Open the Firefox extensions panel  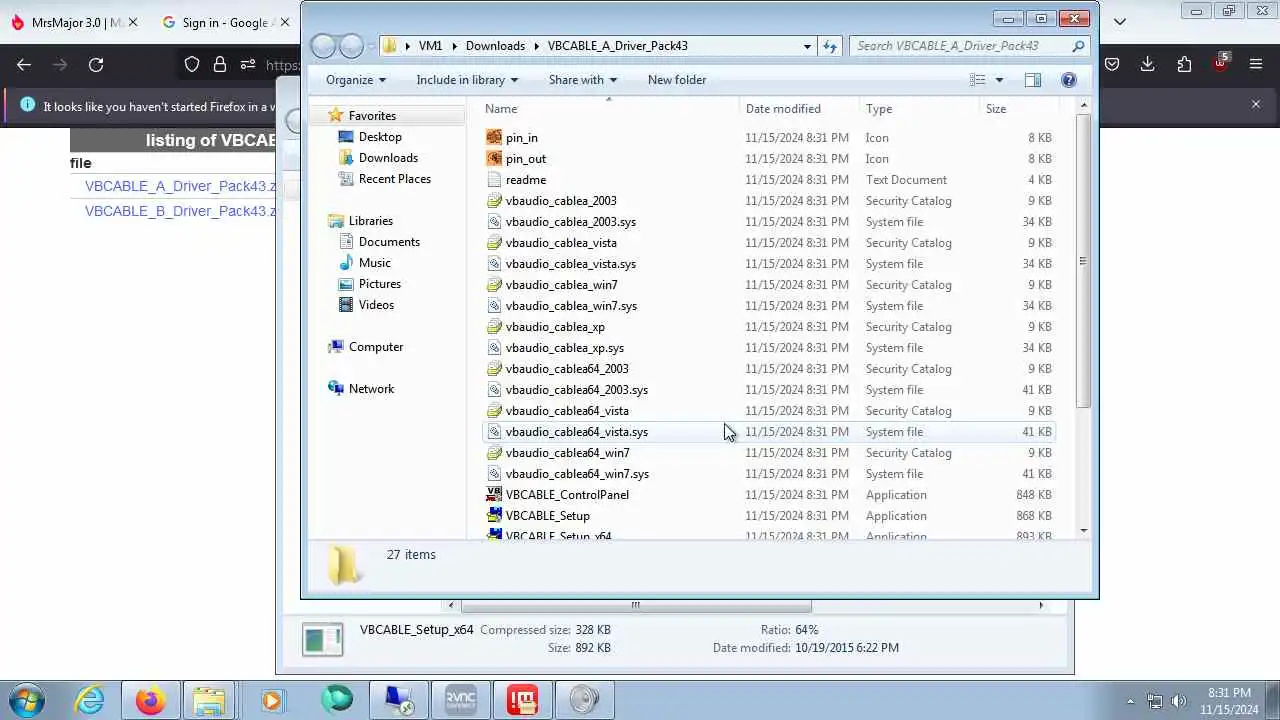point(1184,64)
